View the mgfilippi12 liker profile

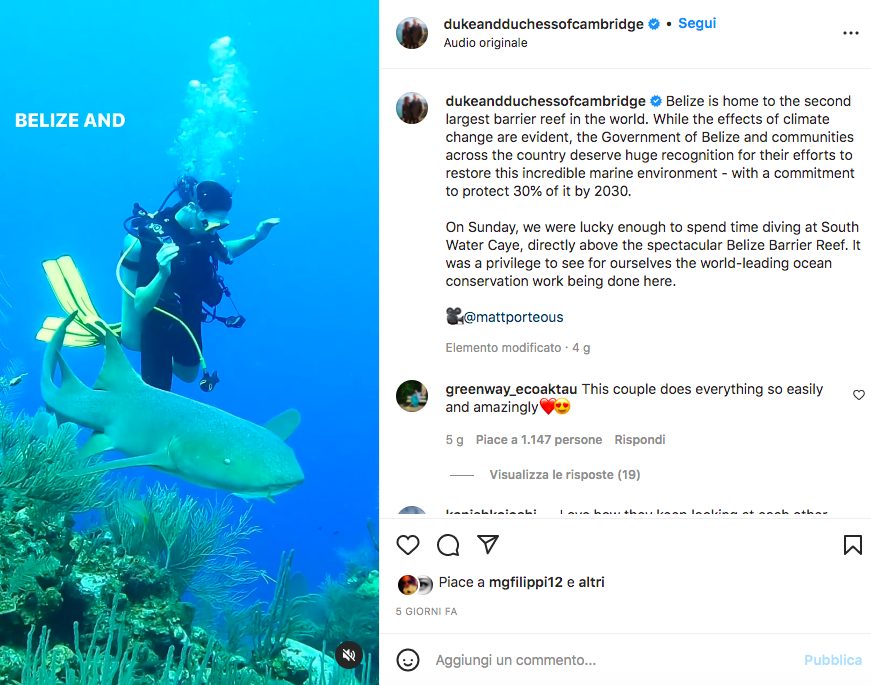click(x=525, y=582)
